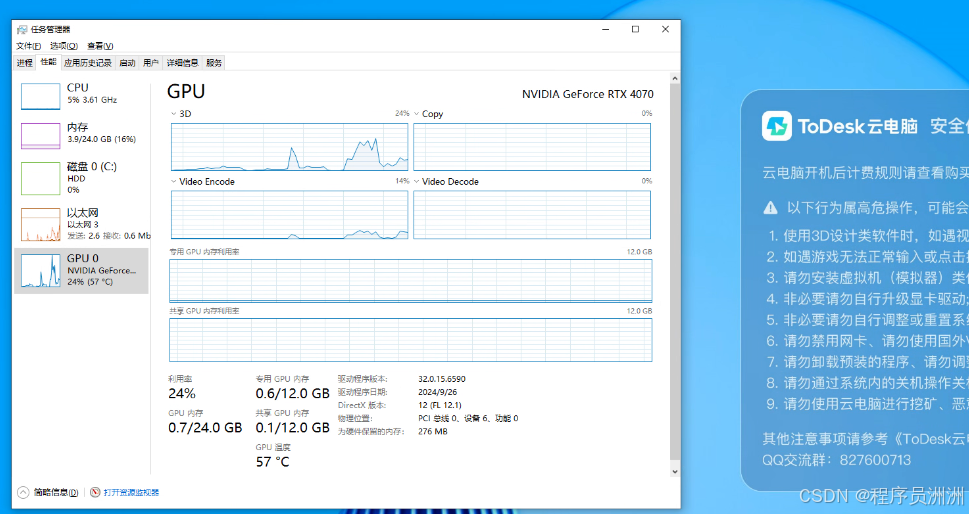The height and width of the screenshot is (514, 969).
Task: Click the 276 MB reserved memory value
Action: pos(433,431)
